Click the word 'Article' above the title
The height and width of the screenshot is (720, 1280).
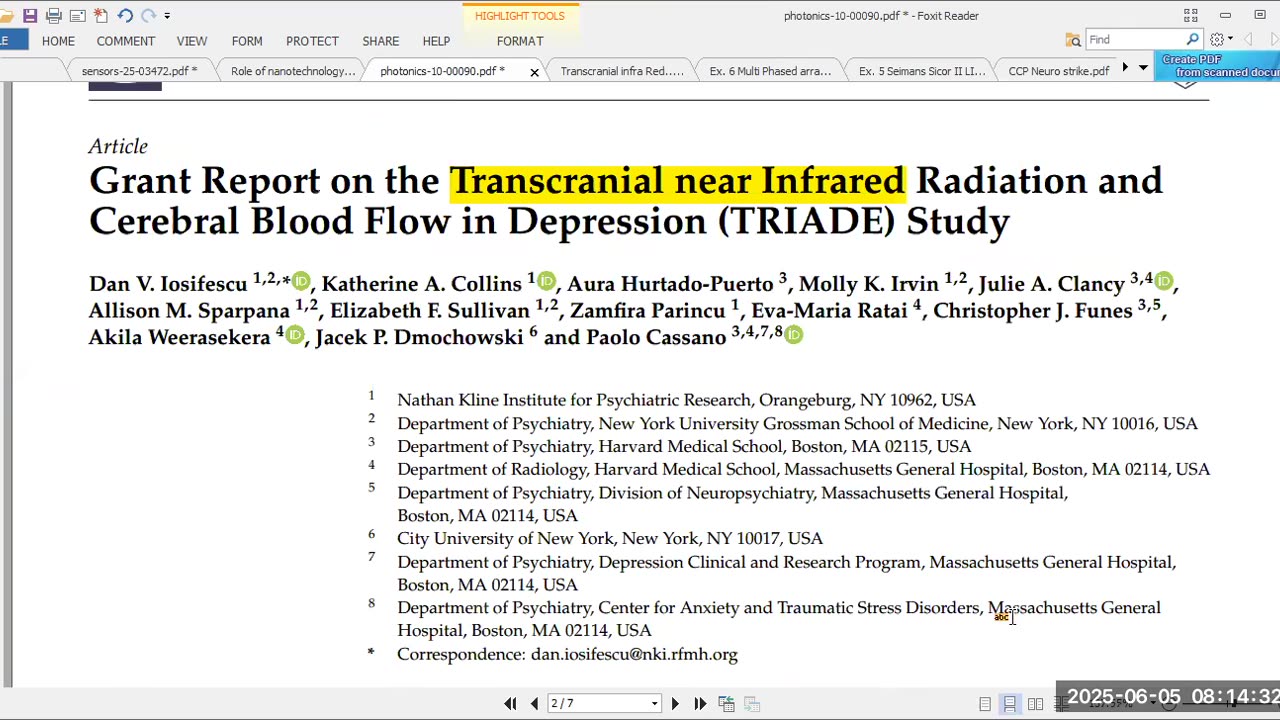tap(118, 147)
